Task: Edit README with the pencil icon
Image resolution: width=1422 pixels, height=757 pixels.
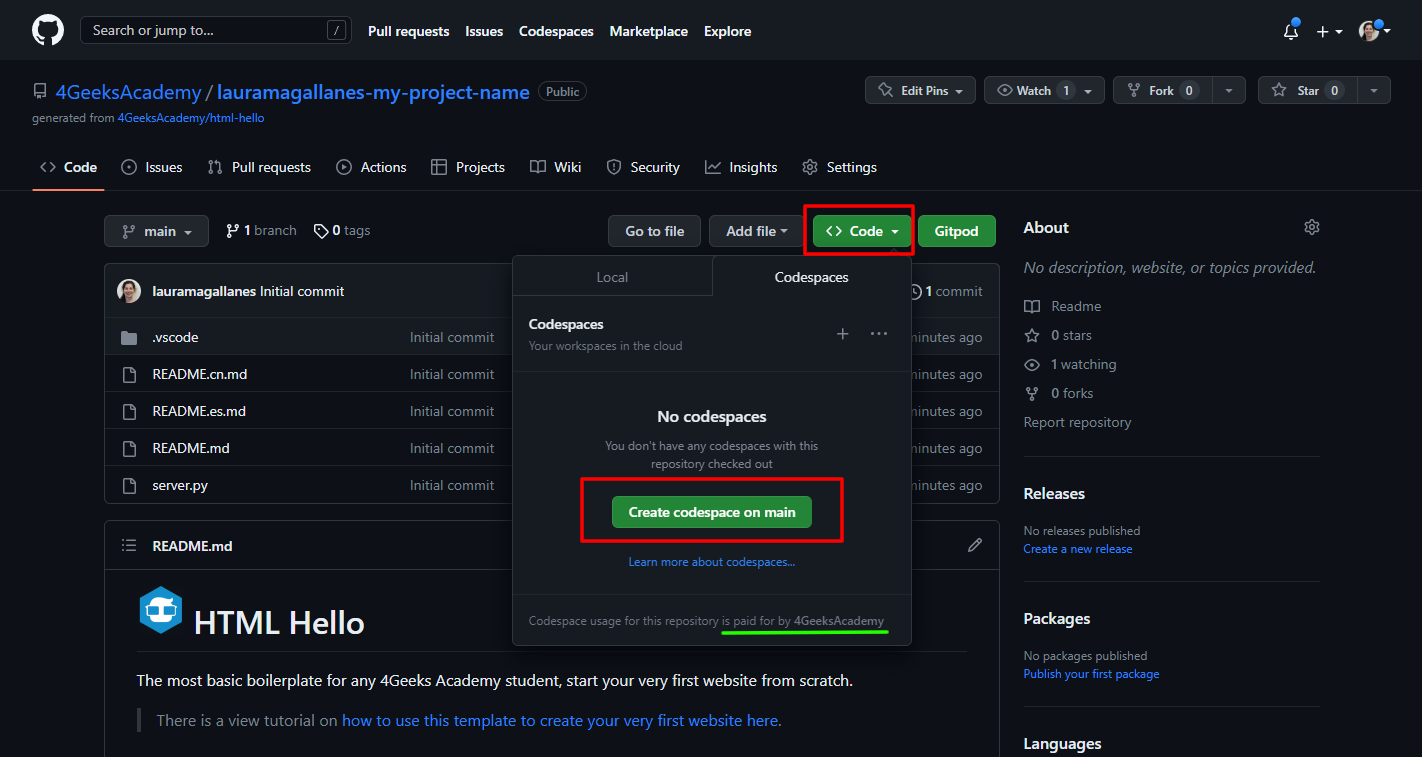Action: pos(975,545)
